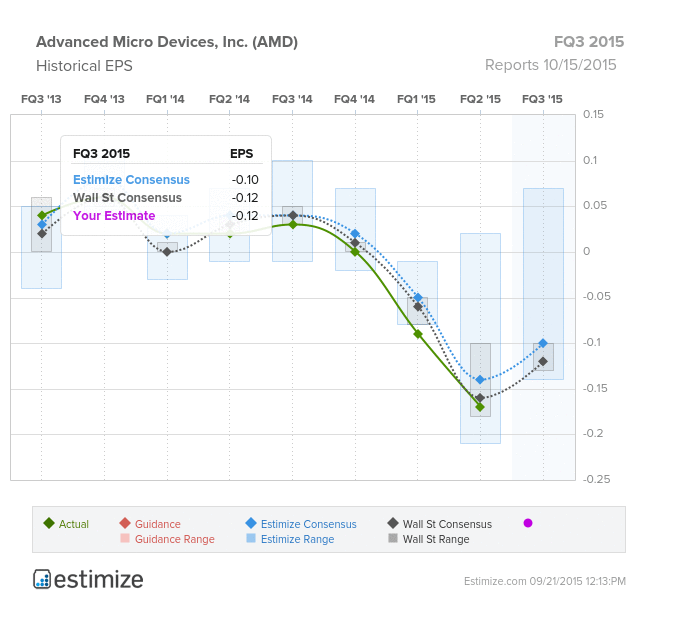Click the FQ3 '14 Actual green data point
Viewport: 675px width, 620px height.
(293, 225)
